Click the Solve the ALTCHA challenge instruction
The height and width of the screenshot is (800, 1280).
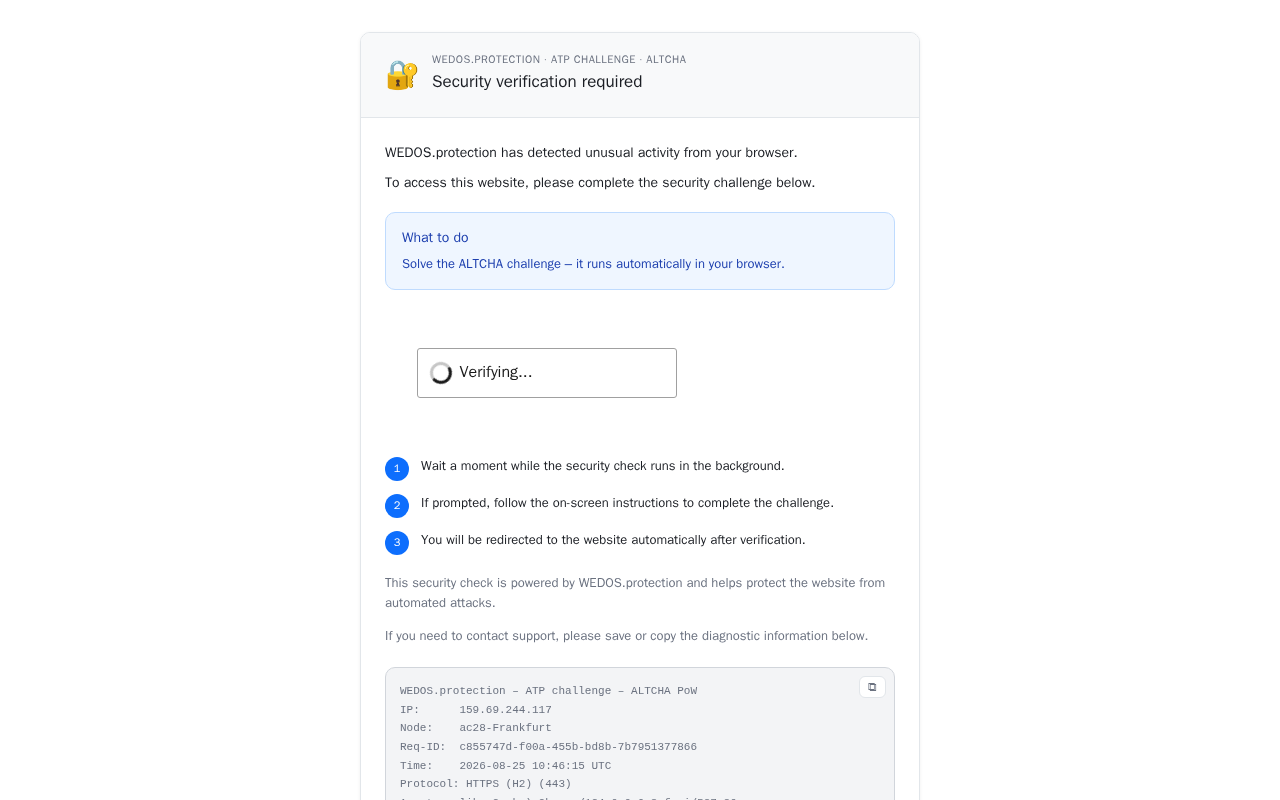(593, 264)
